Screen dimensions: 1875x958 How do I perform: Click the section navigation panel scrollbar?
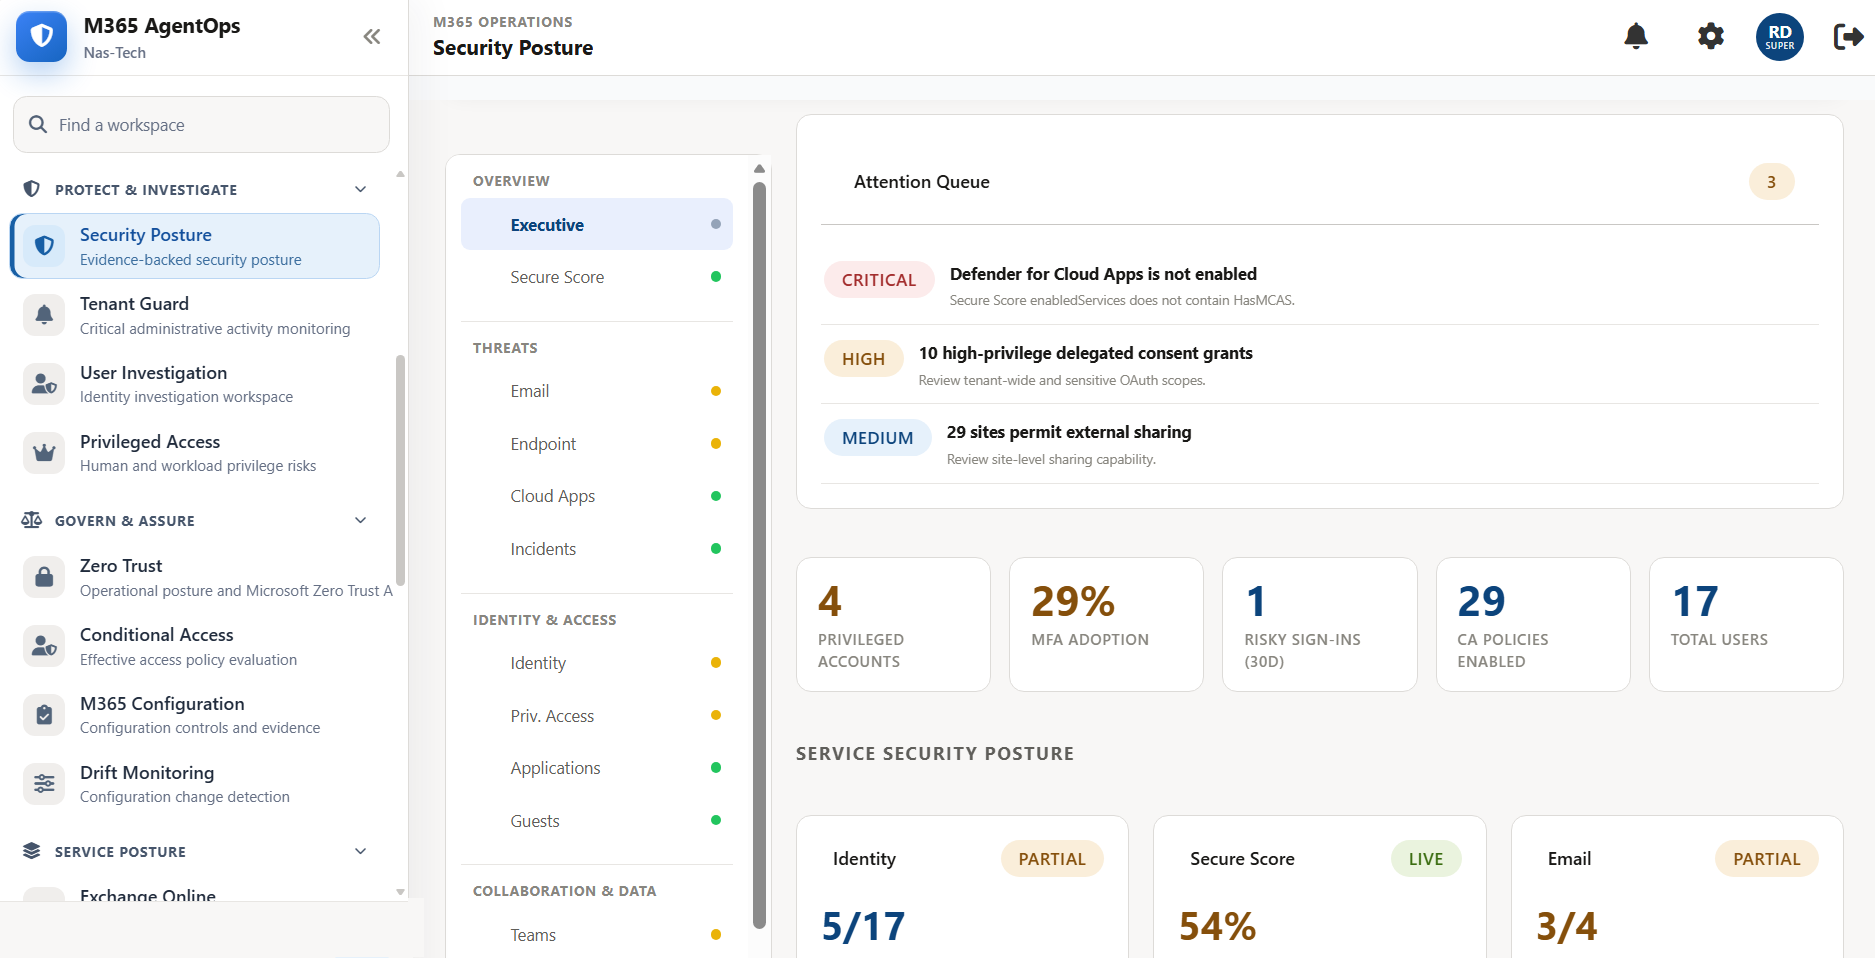[759, 555]
